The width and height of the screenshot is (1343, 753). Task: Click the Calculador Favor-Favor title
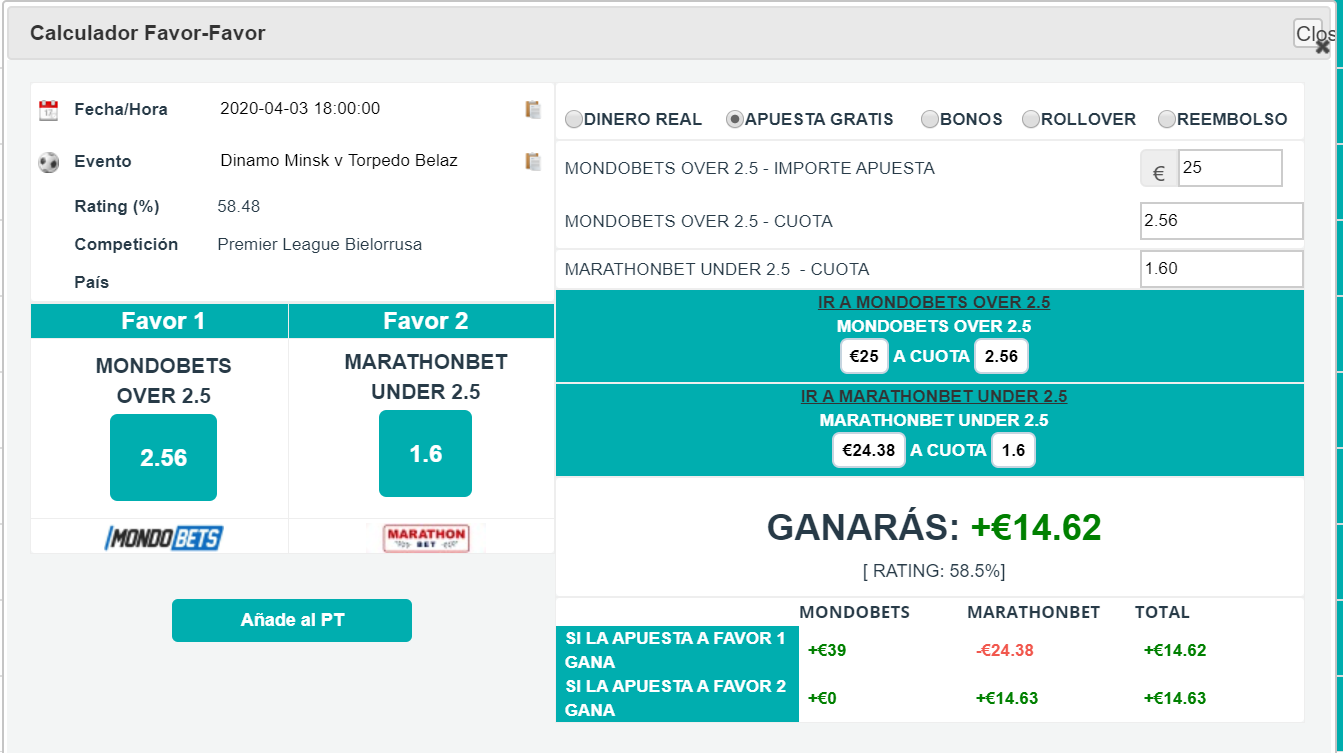click(147, 33)
